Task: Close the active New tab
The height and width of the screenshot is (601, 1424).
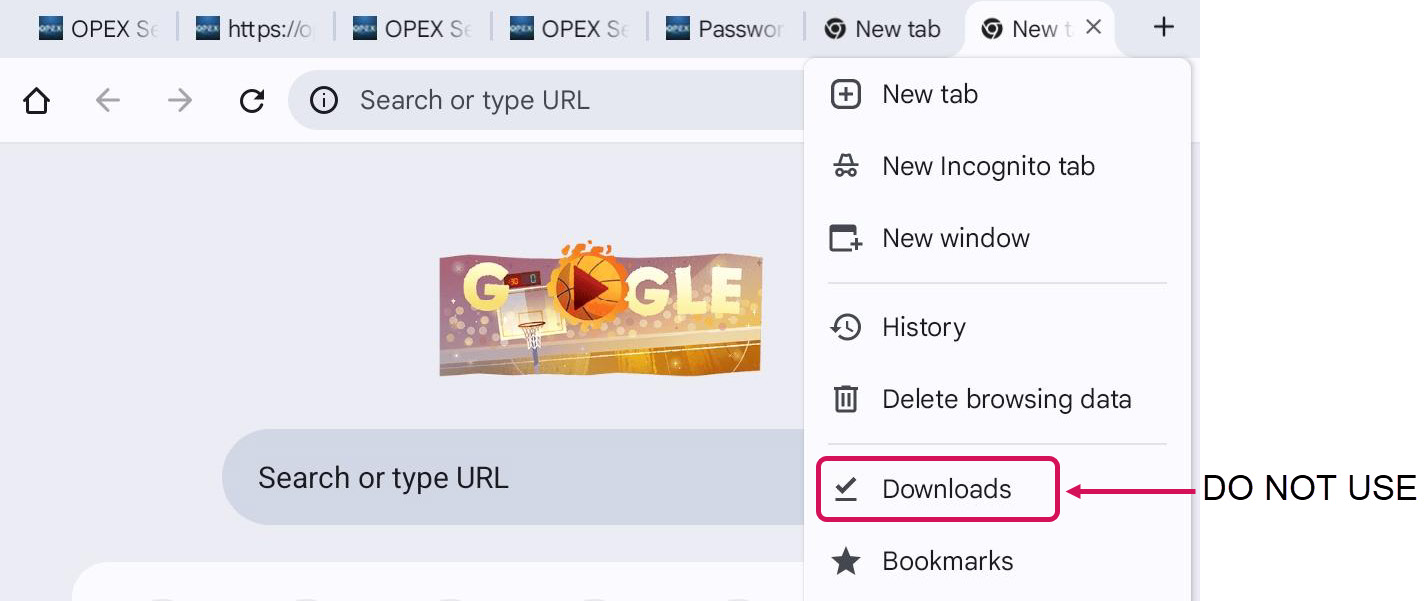Action: point(1094,28)
